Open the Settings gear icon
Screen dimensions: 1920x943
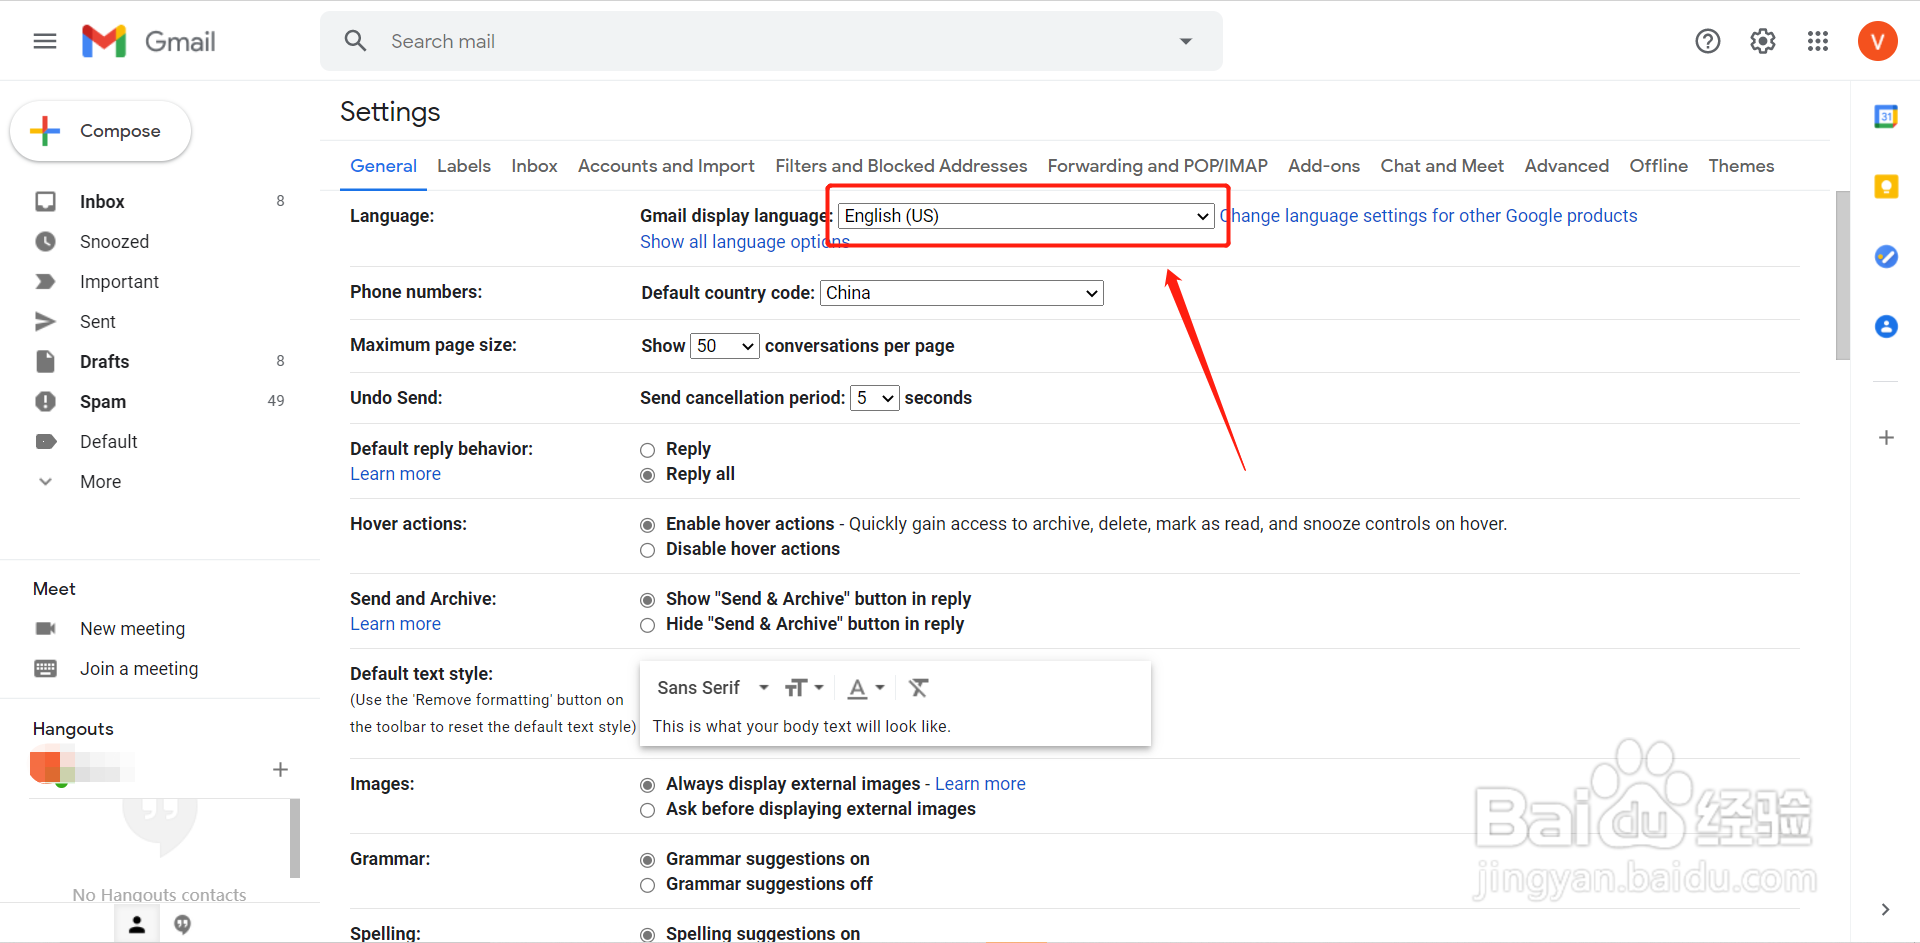click(1762, 41)
